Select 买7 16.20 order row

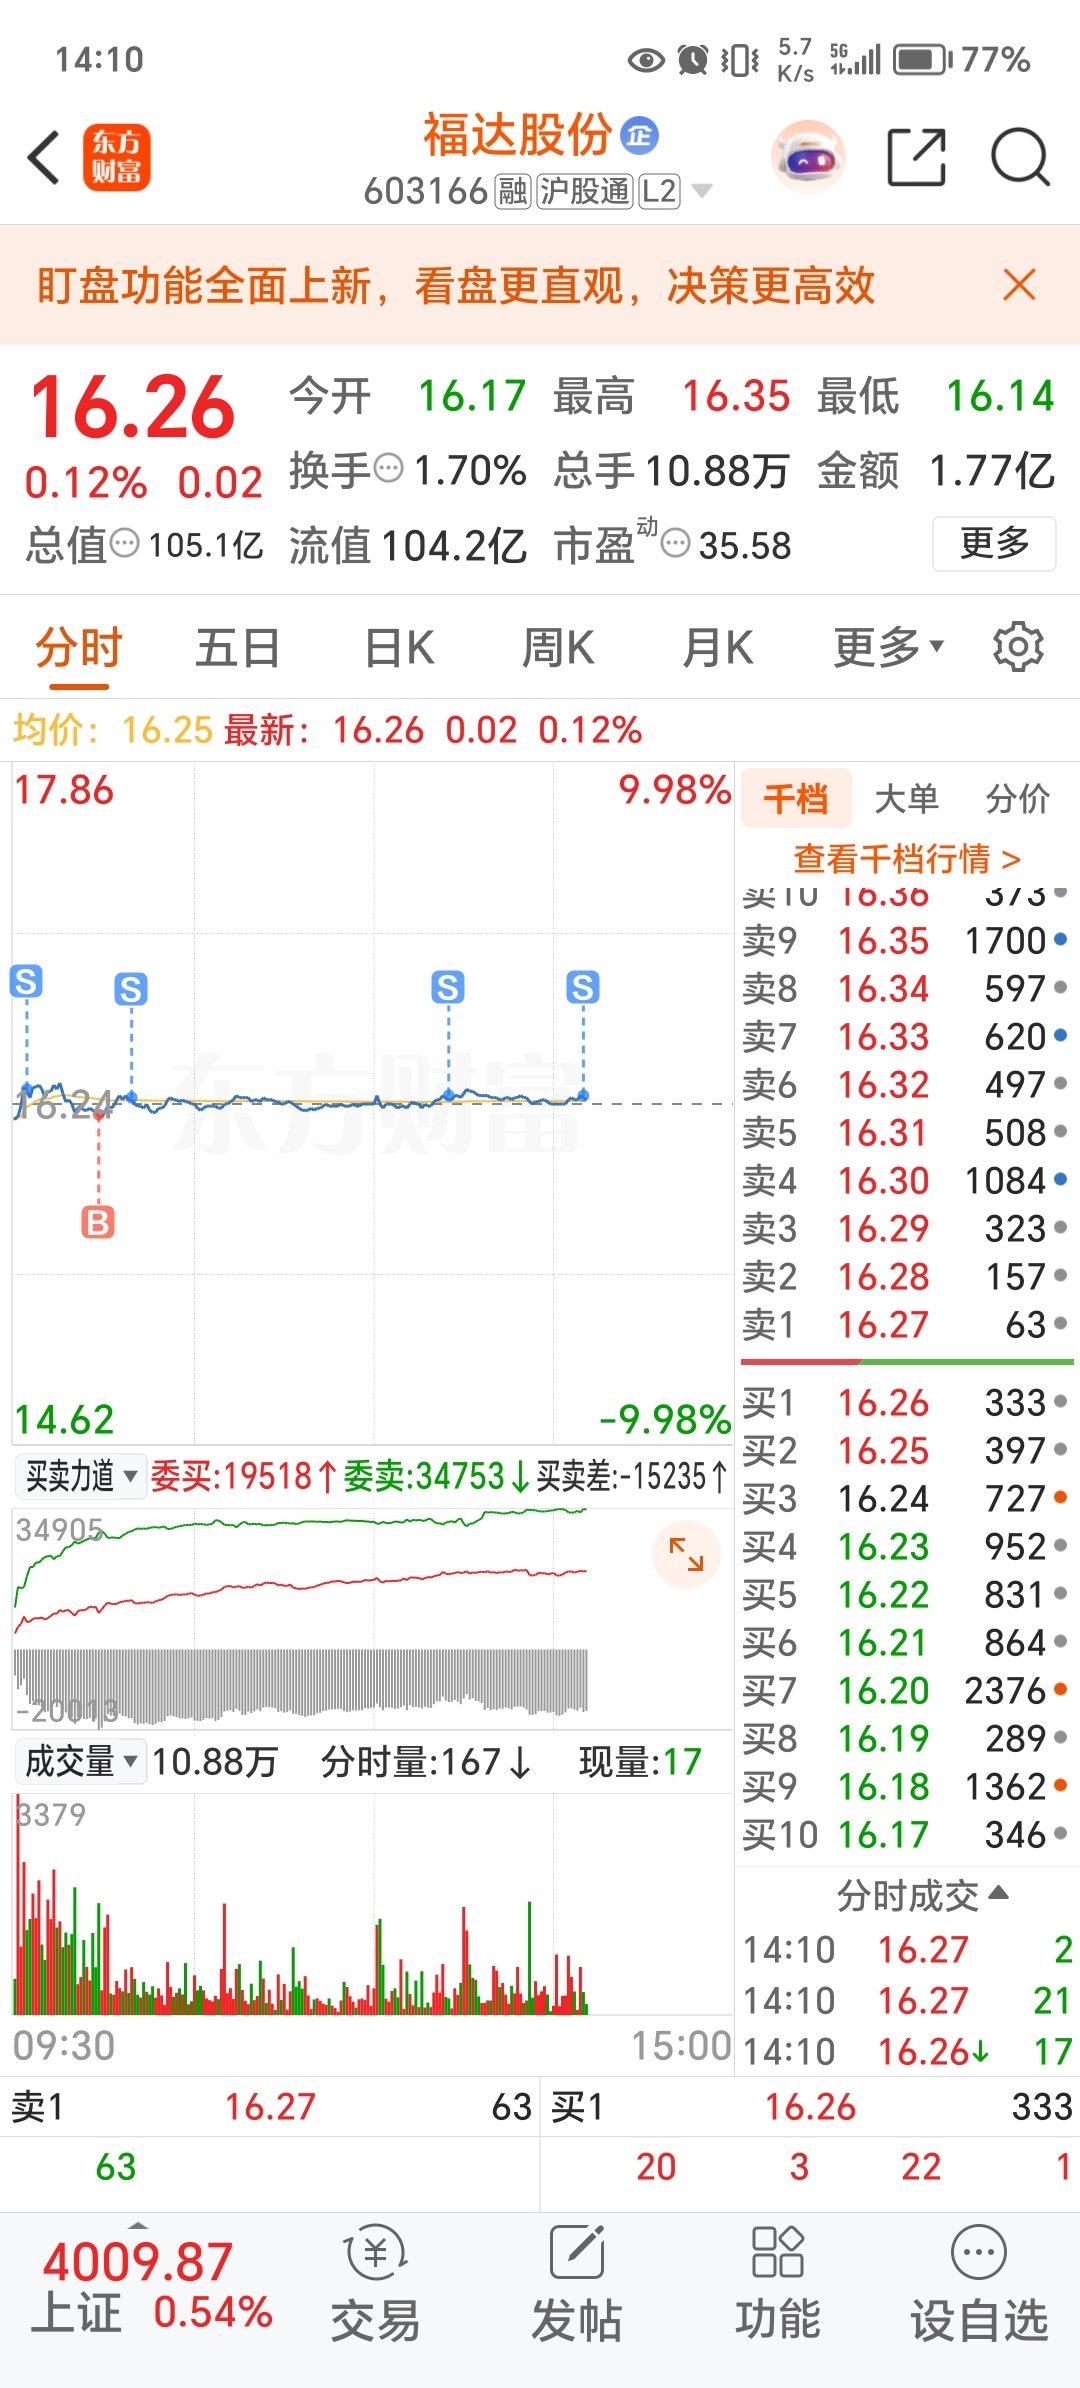[905, 1690]
